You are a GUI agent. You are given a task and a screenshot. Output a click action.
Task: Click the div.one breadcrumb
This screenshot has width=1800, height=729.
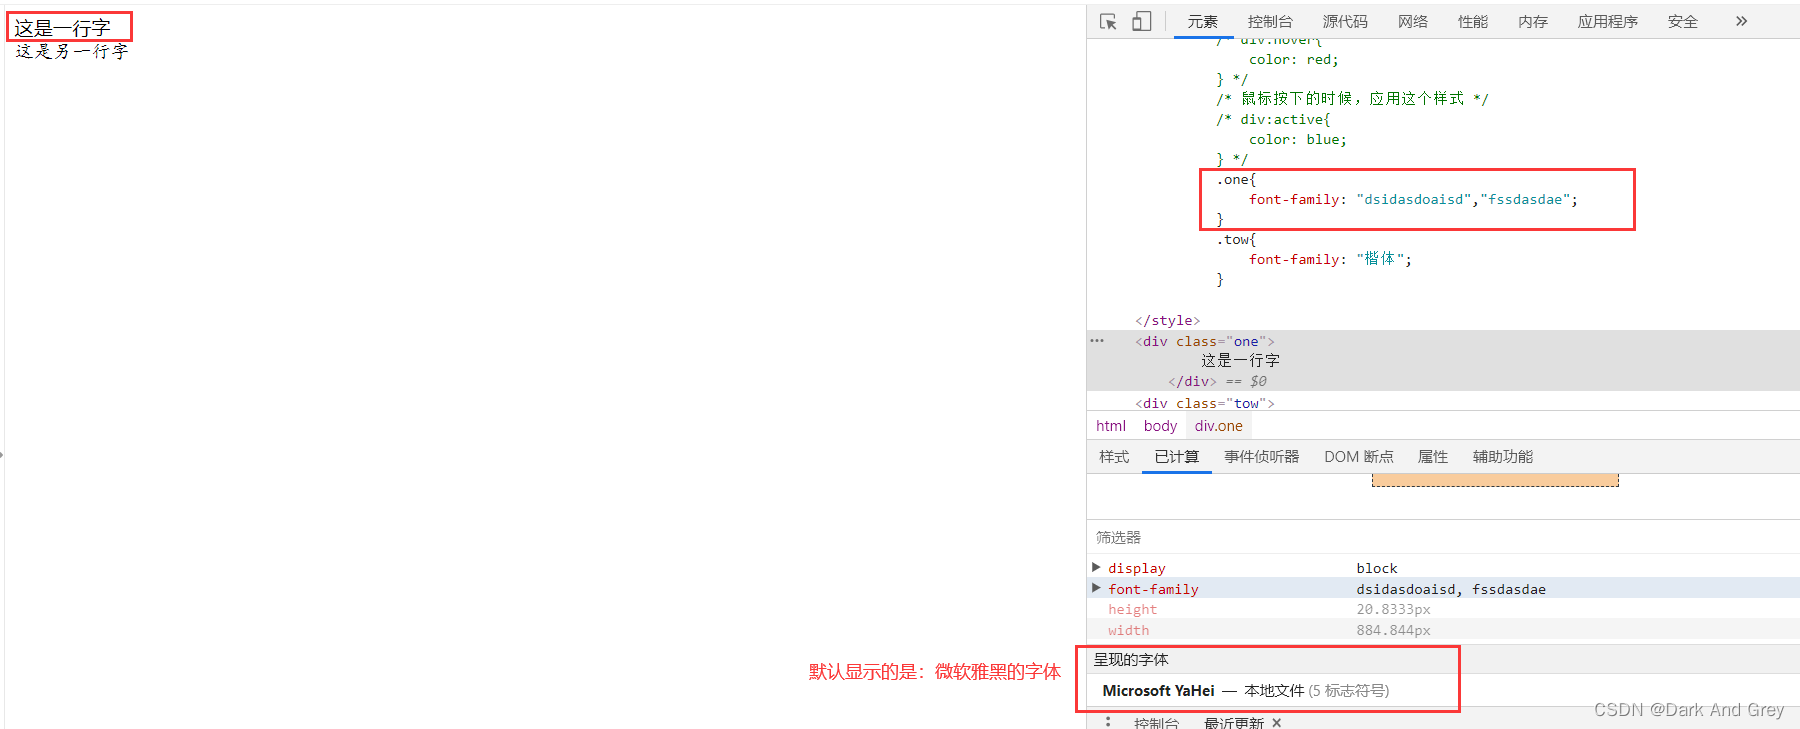point(1219,426)
